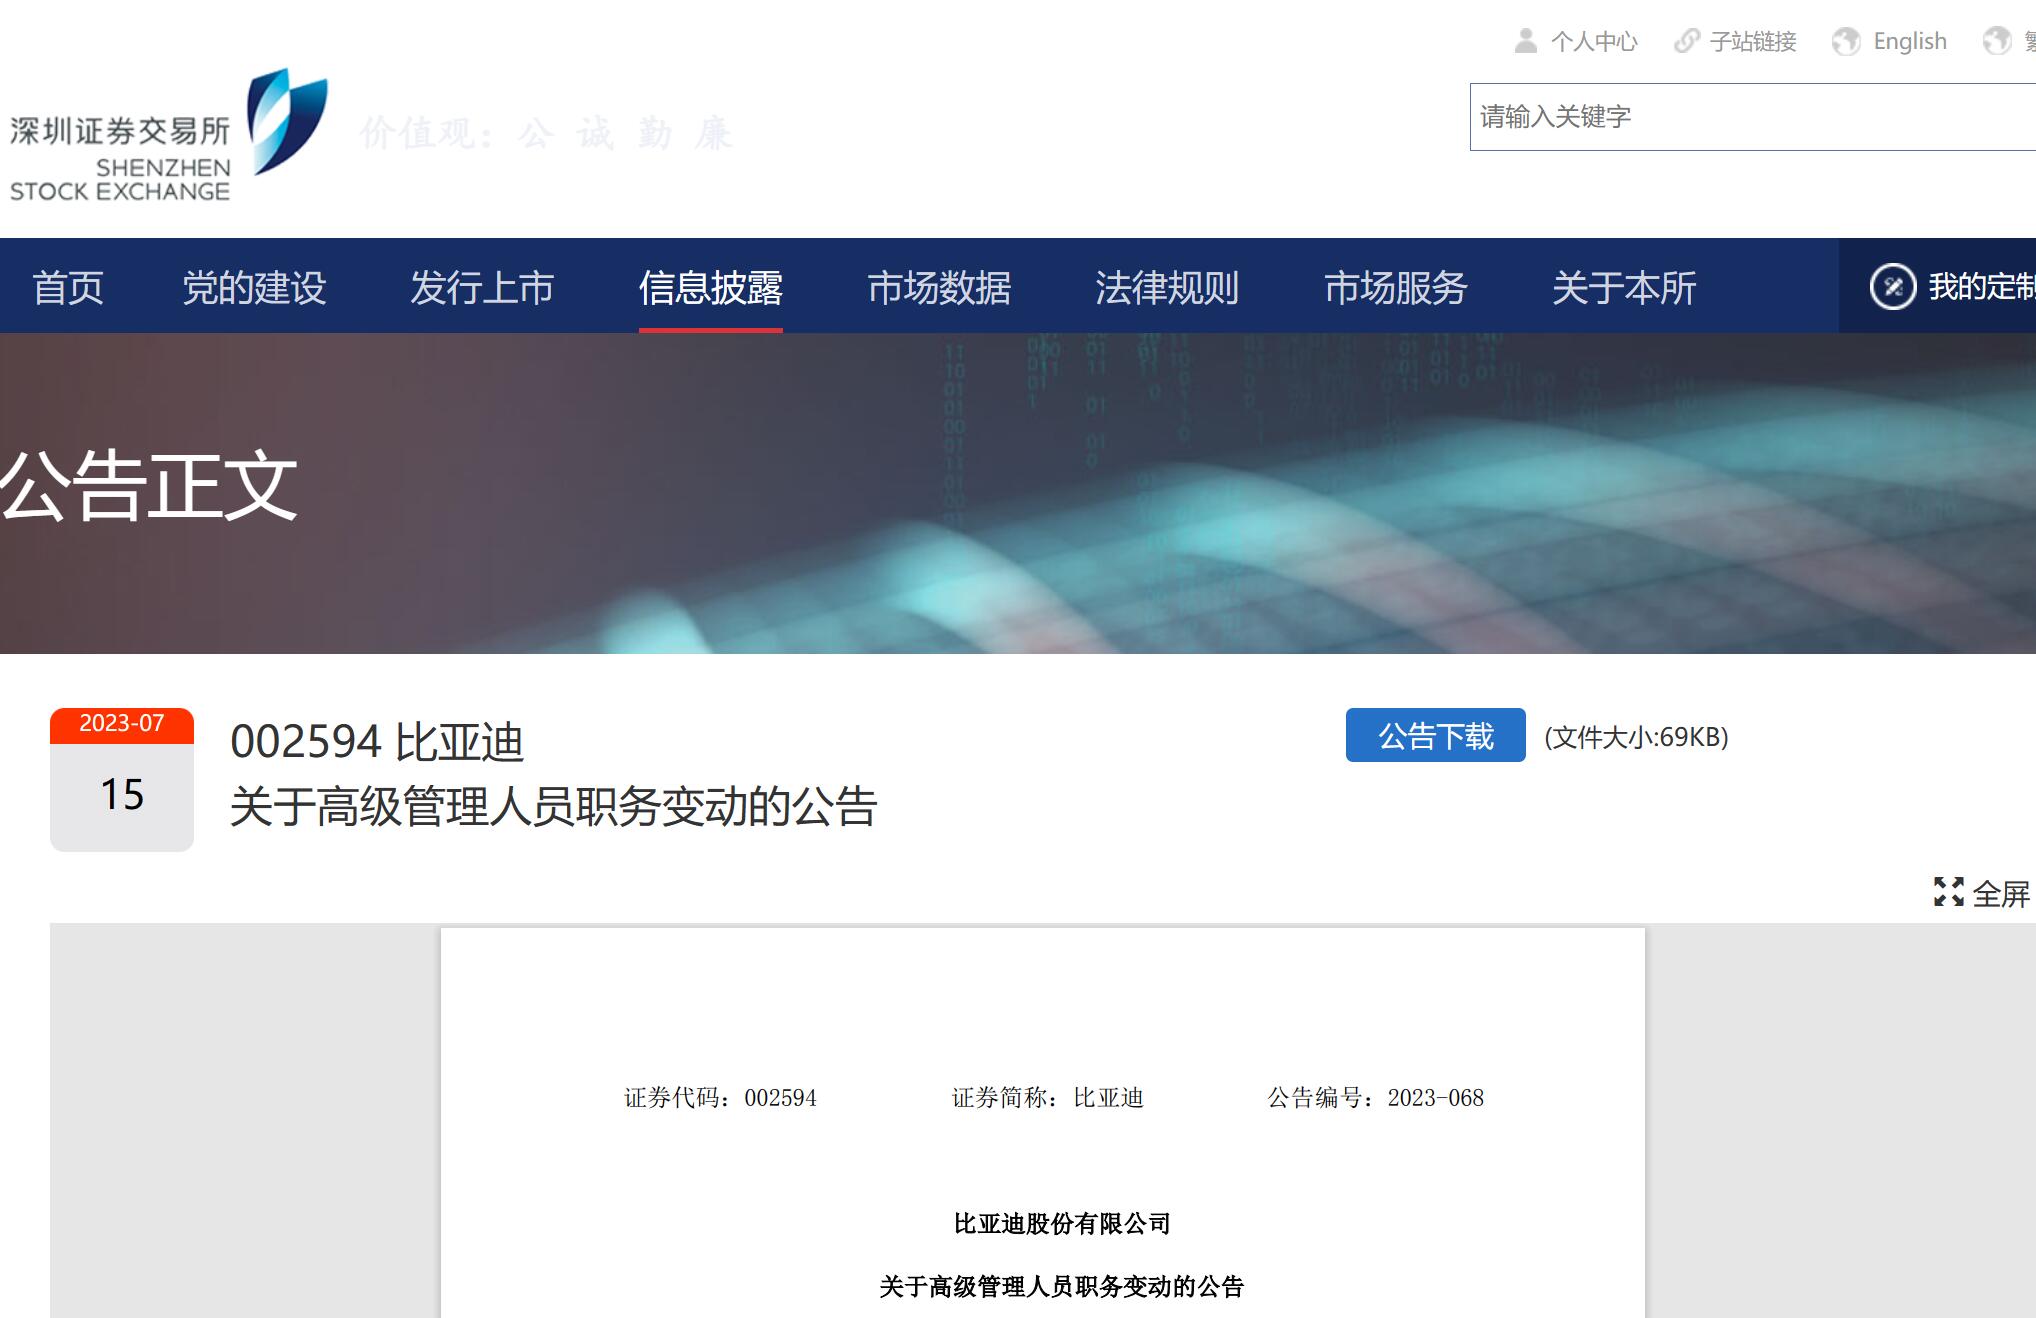Click 证券简称：比亚迪 in document

1047,1098
